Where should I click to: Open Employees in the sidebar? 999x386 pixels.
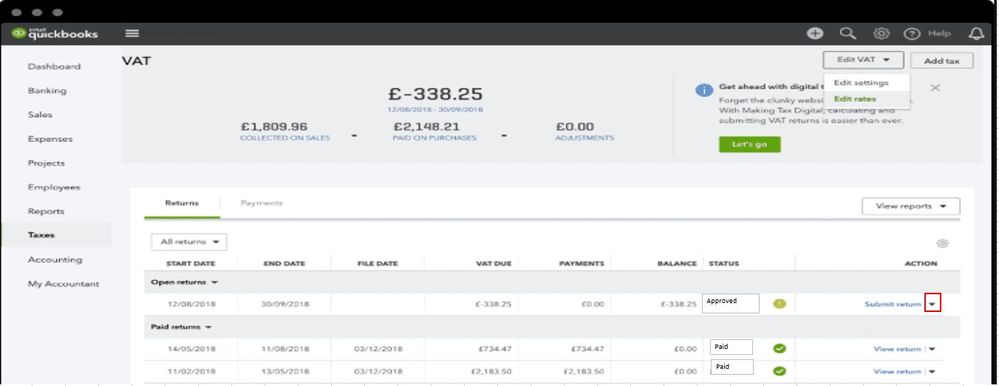click(54, 187)
